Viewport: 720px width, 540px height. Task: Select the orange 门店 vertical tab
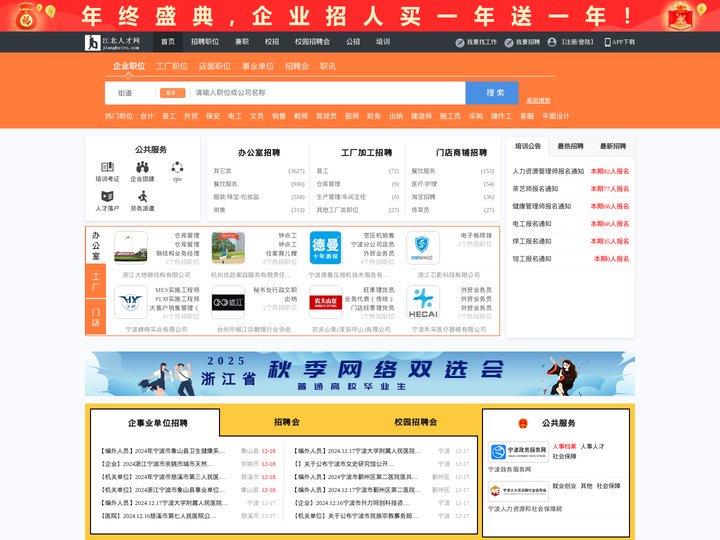tap(96, 317)
